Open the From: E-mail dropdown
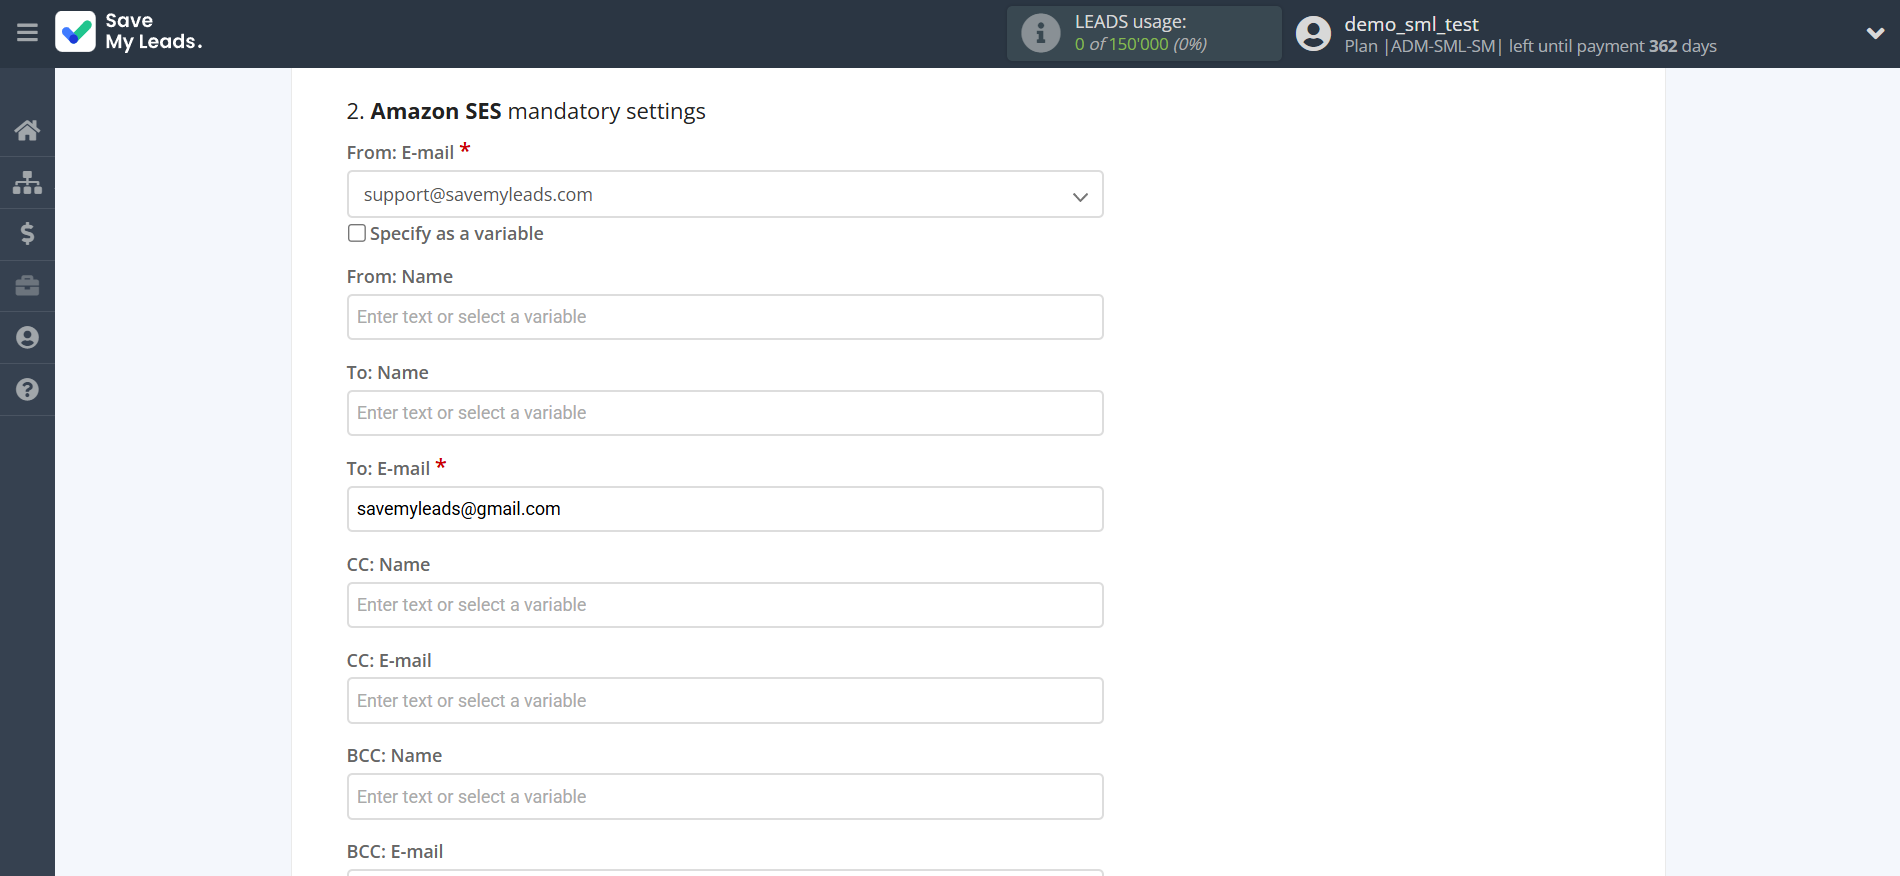The height and width of the screenshot is (876, 1900). tap(724, 194)
